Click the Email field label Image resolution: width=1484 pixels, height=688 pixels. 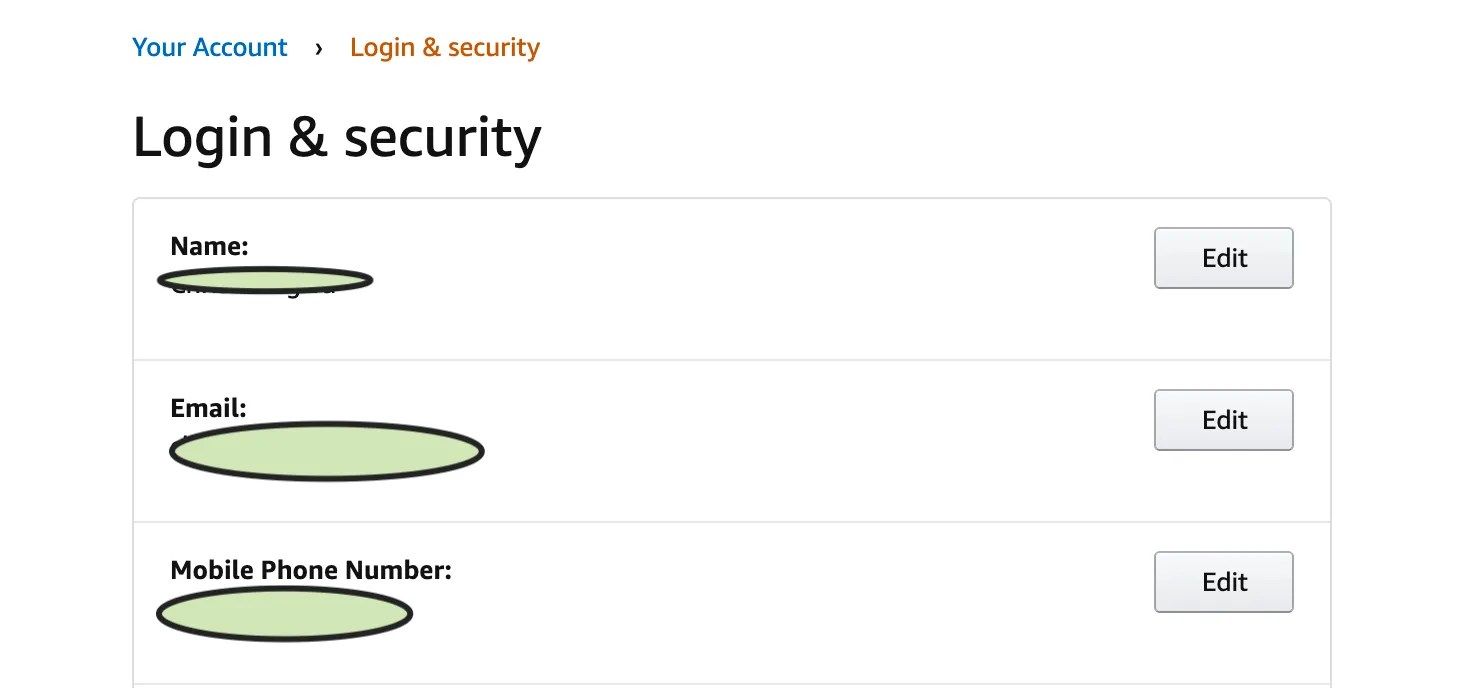[208, 408]
